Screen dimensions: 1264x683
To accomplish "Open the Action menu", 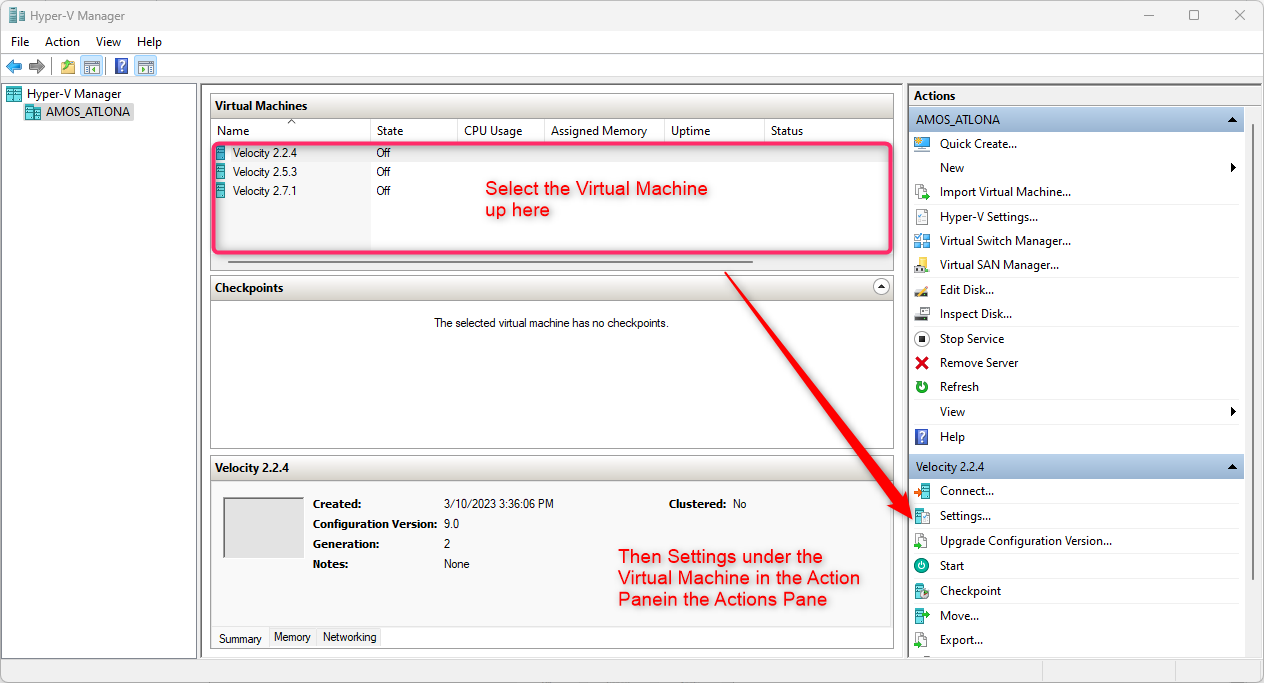I will [x=62, y=42].
